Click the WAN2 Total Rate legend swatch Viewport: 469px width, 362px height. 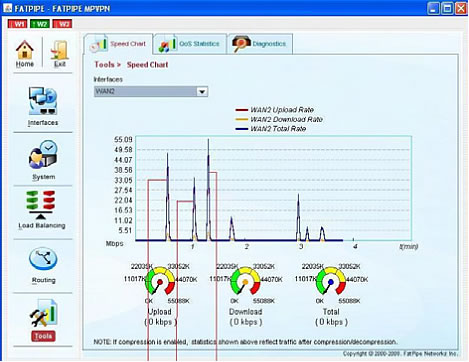pos(242,129)
